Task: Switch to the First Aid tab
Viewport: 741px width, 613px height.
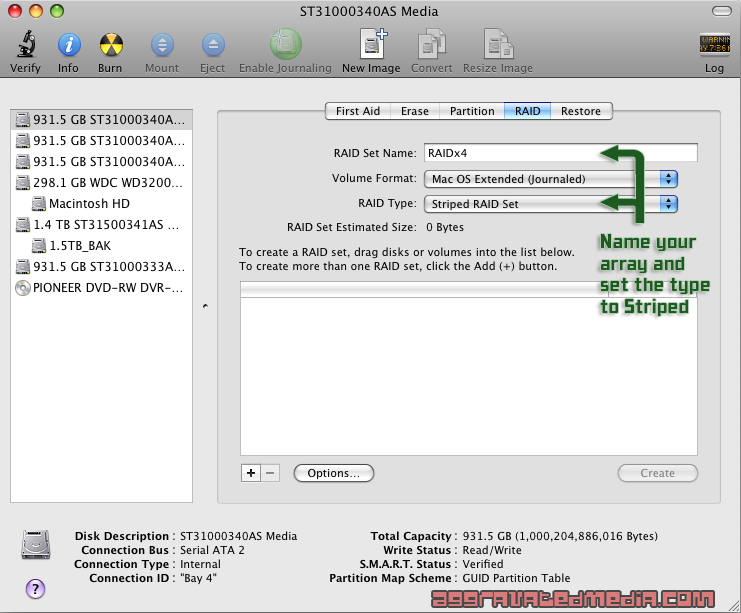Action: 358,111
